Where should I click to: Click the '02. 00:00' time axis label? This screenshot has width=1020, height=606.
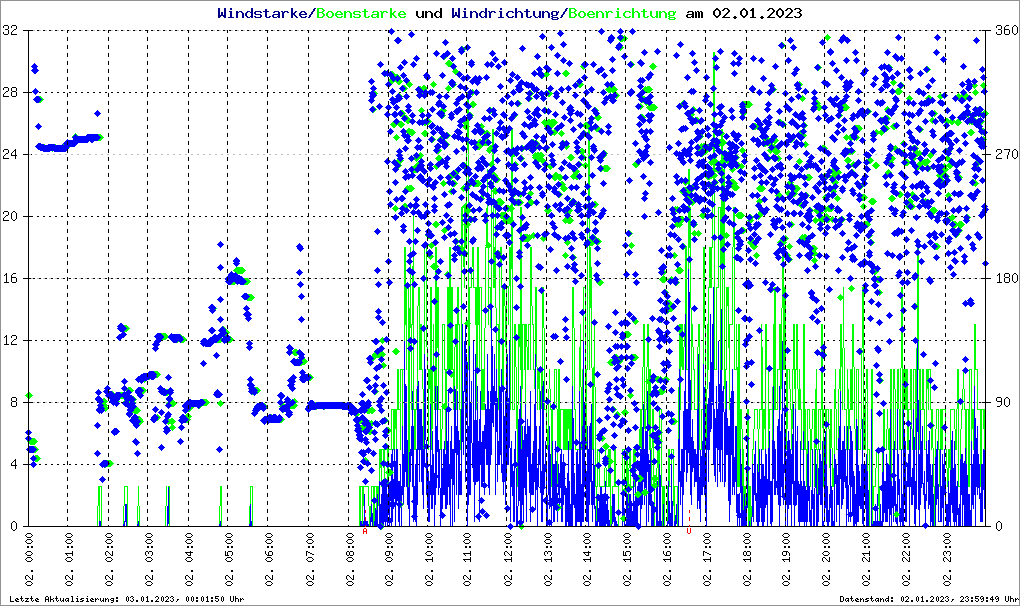pos(30,562)
